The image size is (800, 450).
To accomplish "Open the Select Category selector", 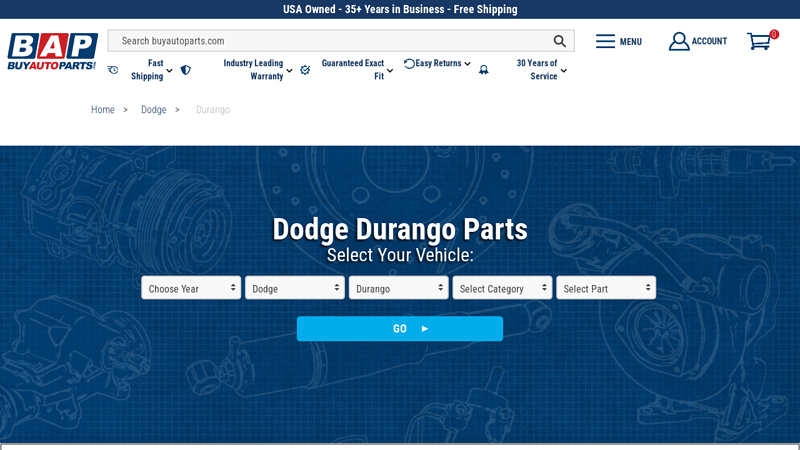I will 502,288.
